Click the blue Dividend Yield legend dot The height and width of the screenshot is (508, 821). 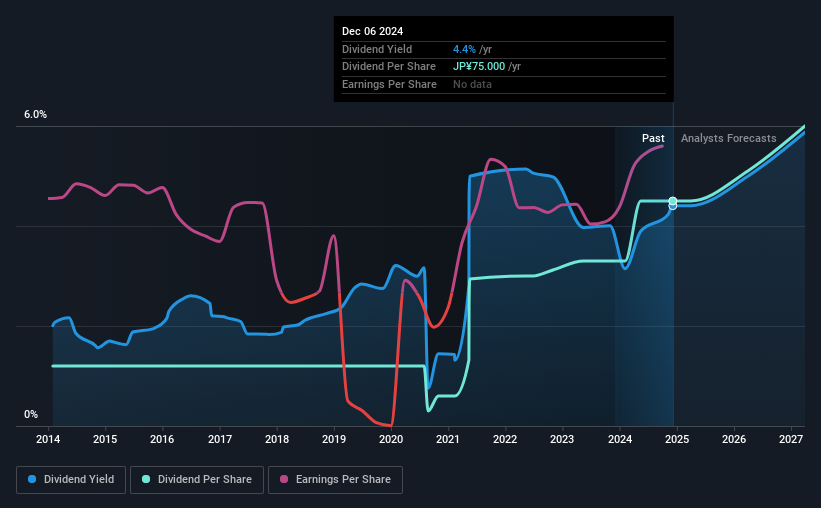32,479
